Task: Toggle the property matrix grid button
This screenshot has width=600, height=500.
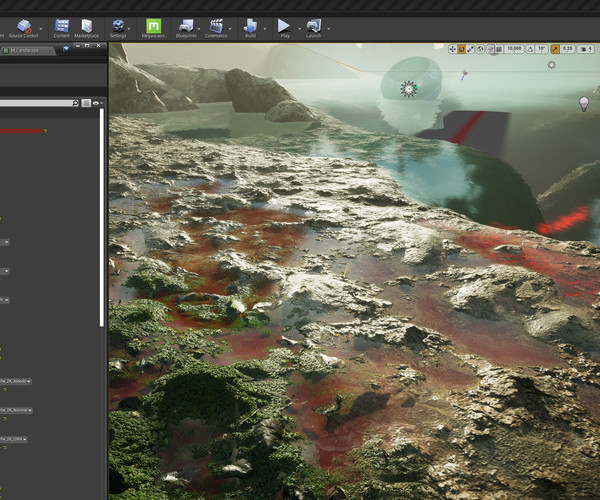Action: [x=86, y=103]
